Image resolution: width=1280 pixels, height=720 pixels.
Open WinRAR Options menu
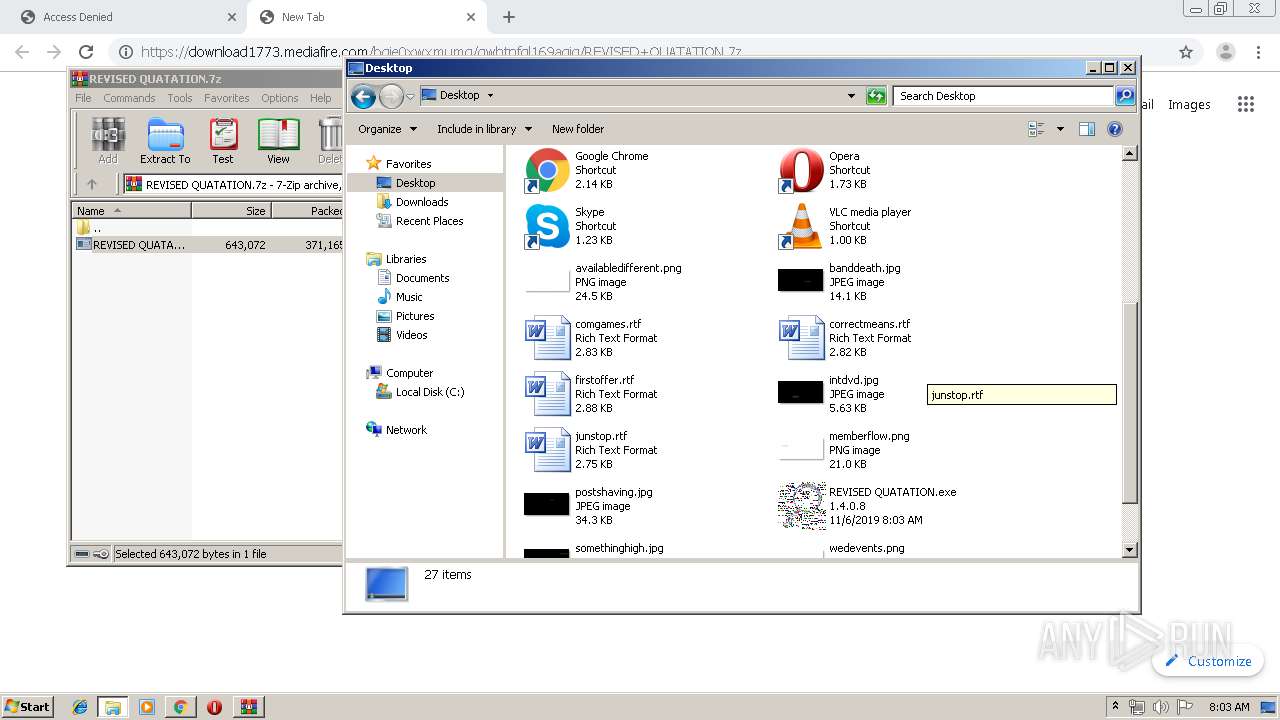[280, 98]
